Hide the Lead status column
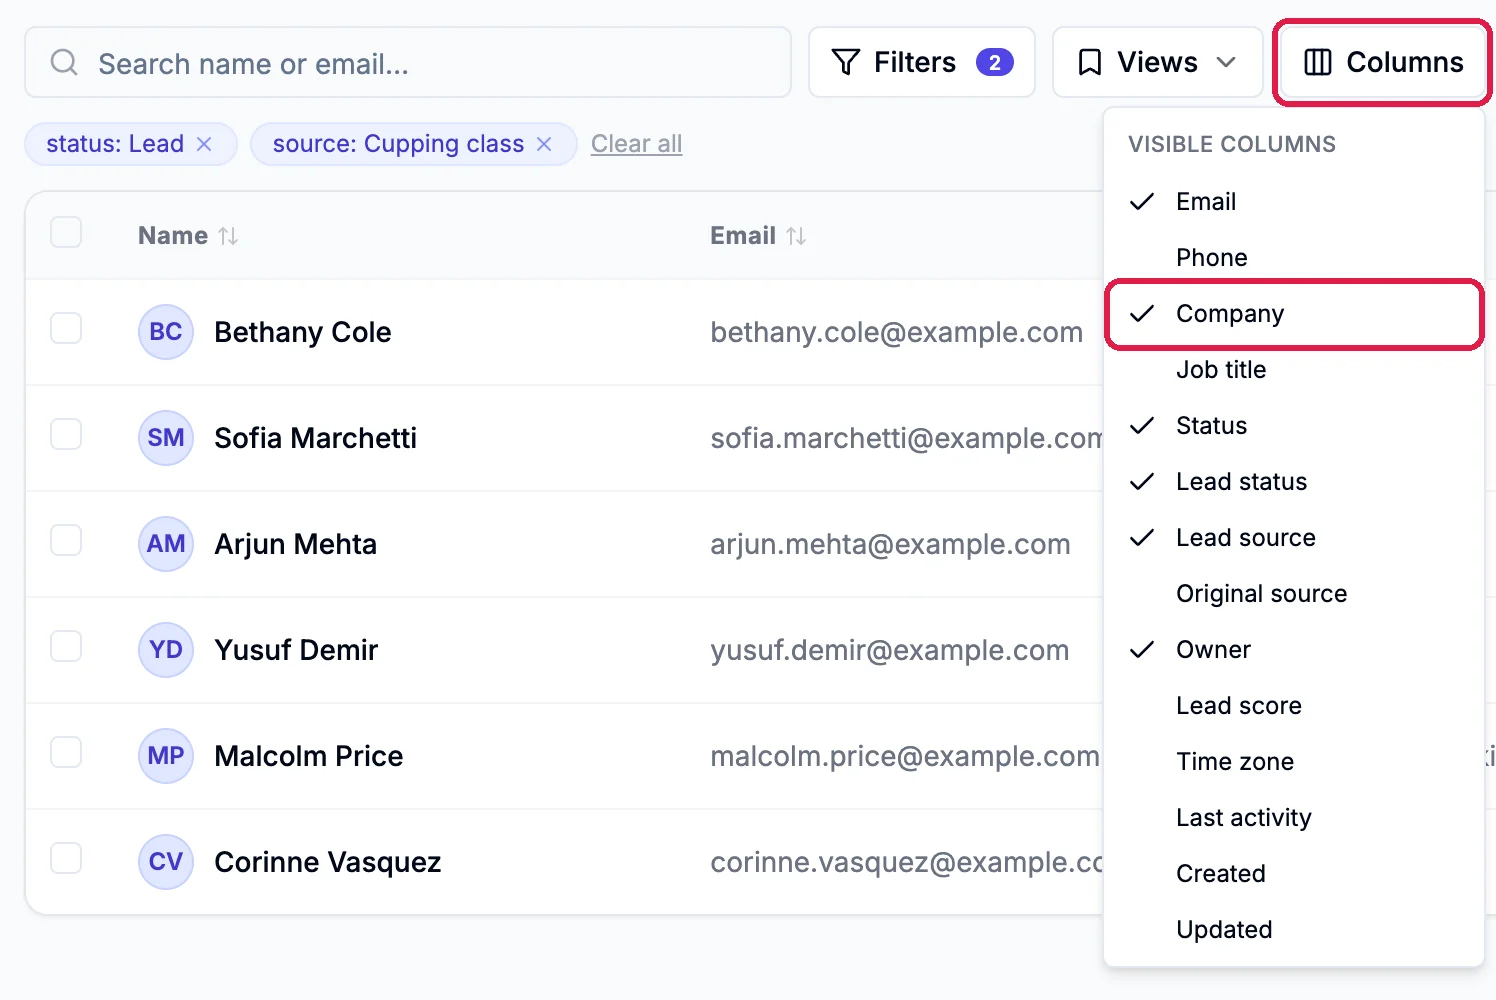Screen dimensions: 1496x1000 pyautogui.click(x=1294, y=482)
